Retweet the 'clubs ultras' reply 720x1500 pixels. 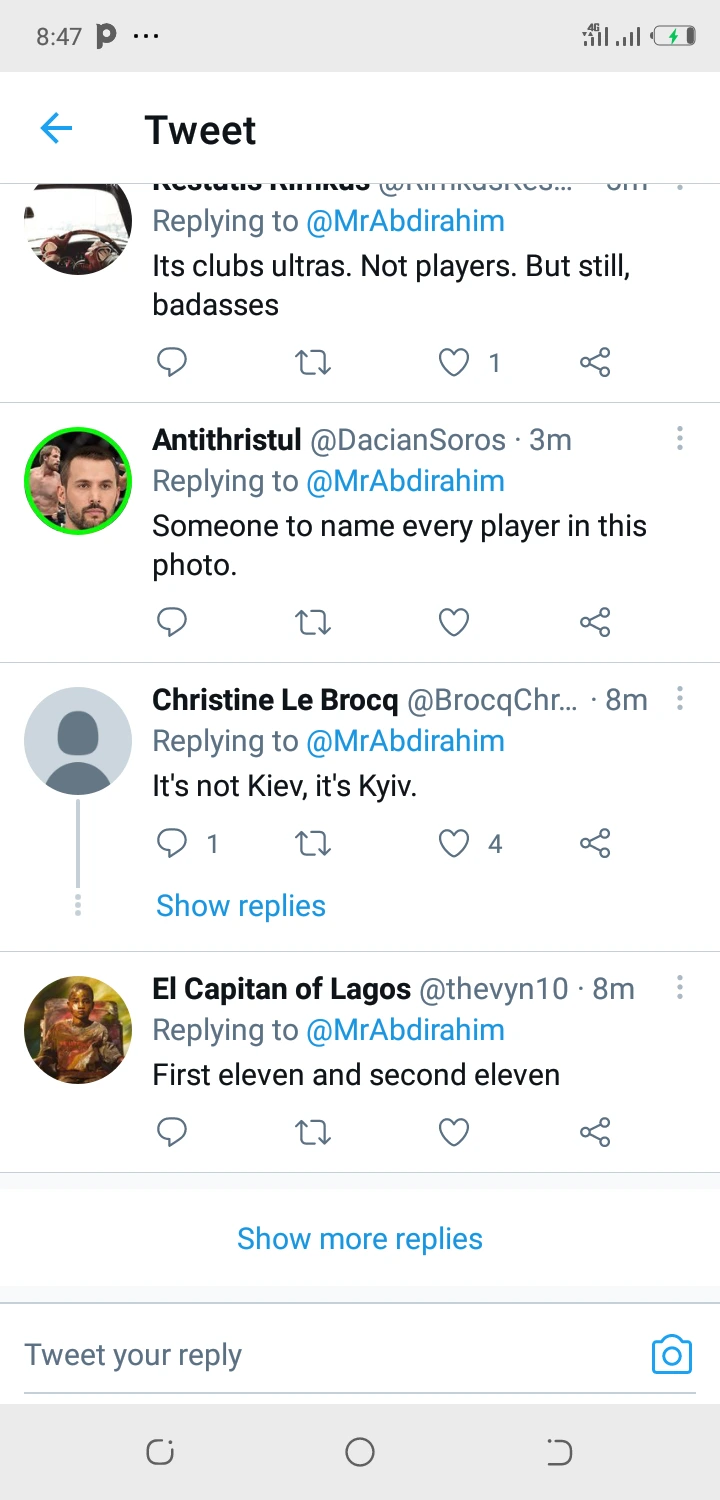coord(313,362)
